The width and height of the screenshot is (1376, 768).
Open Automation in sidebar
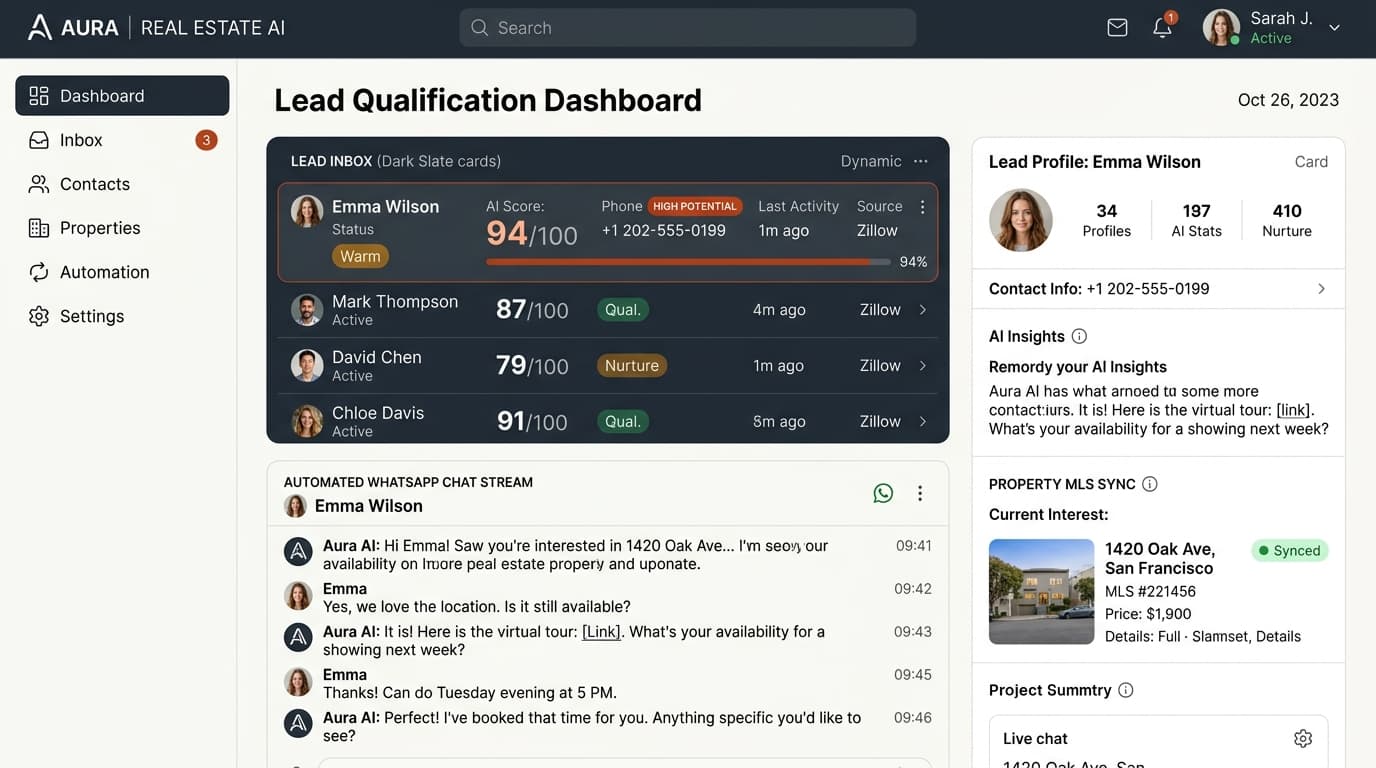click(x=122, y=272)
